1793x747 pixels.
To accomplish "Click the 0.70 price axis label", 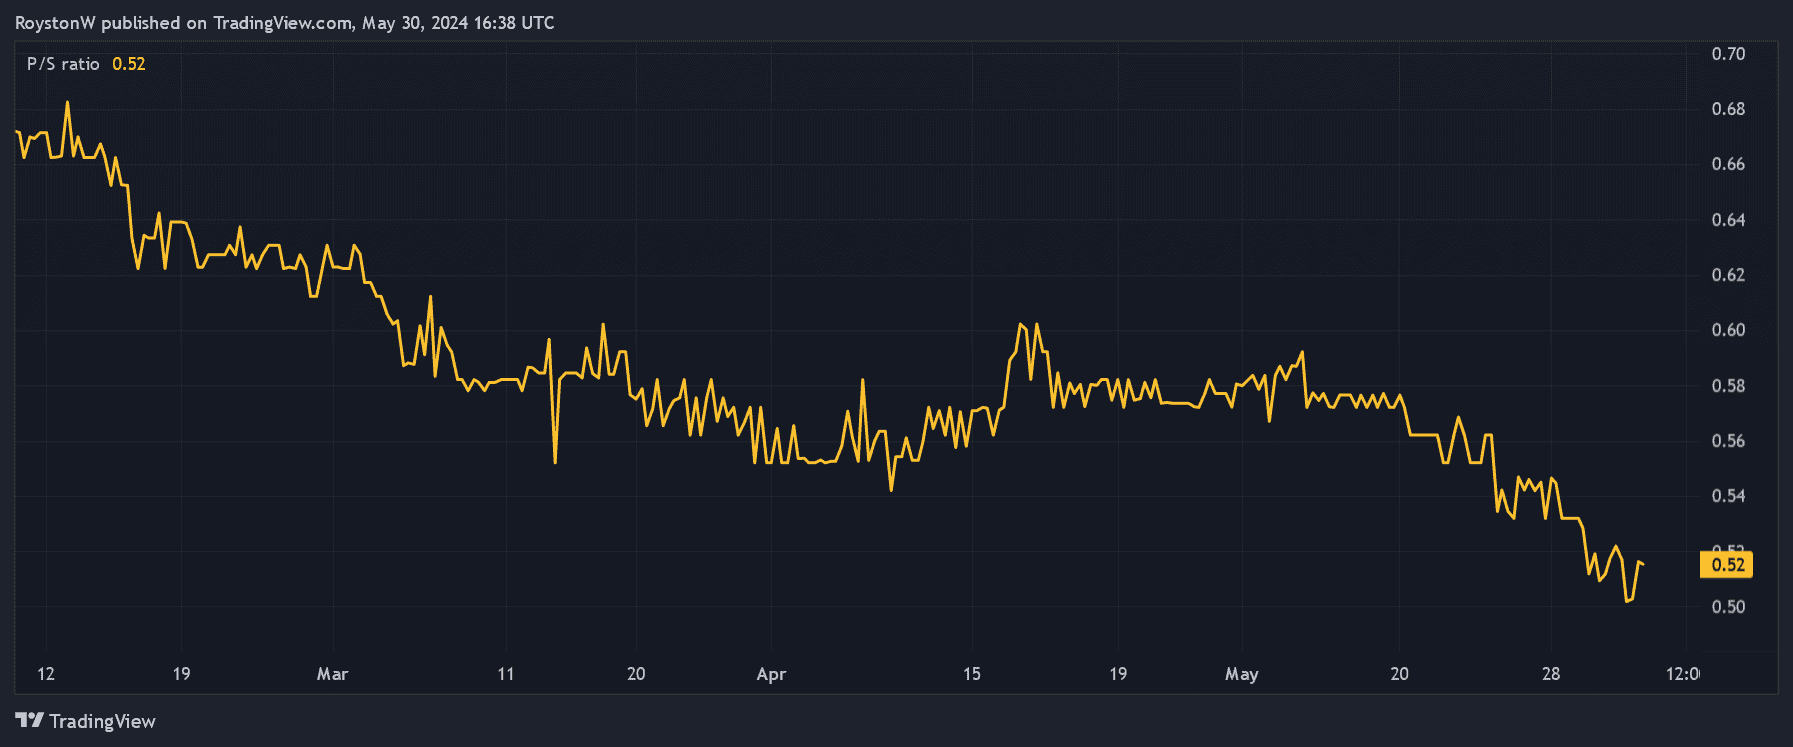I will (x=1728, y=54).
